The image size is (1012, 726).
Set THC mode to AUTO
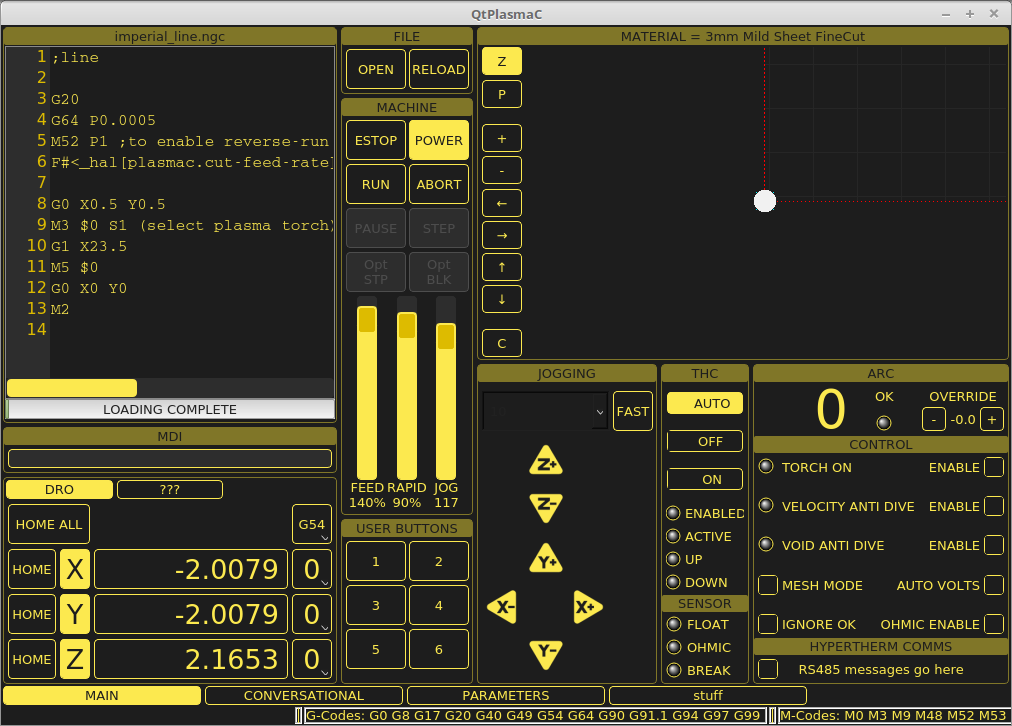click(x=705, y=403)
